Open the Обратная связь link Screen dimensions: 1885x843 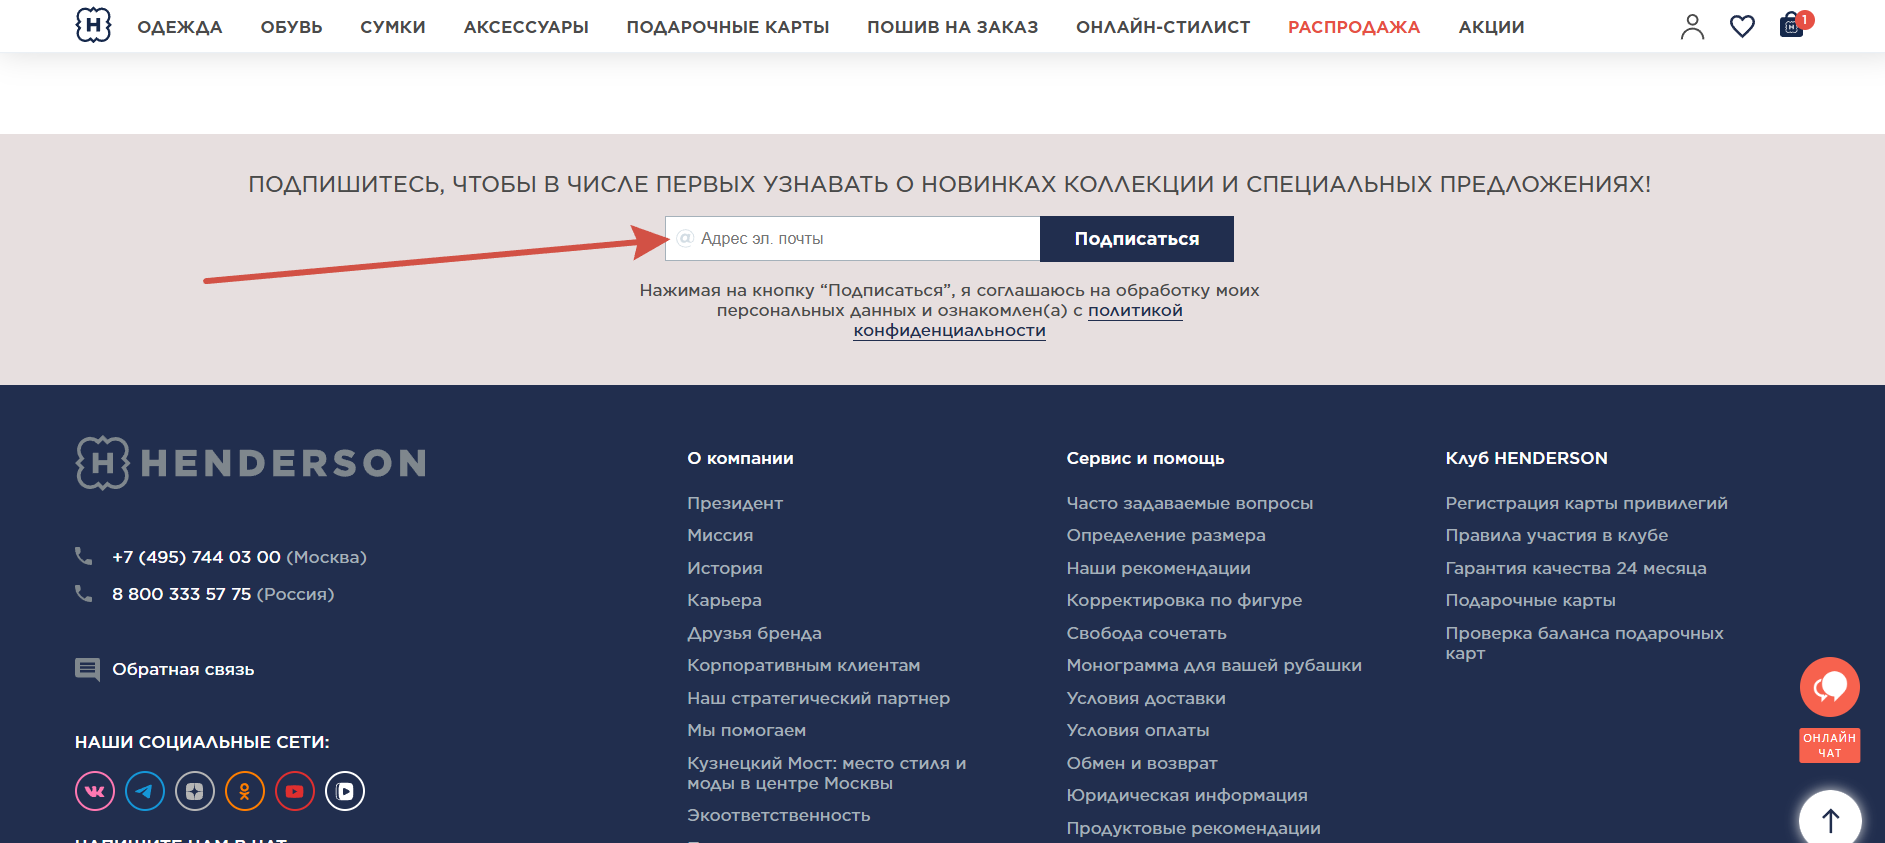tap(183, 669)
